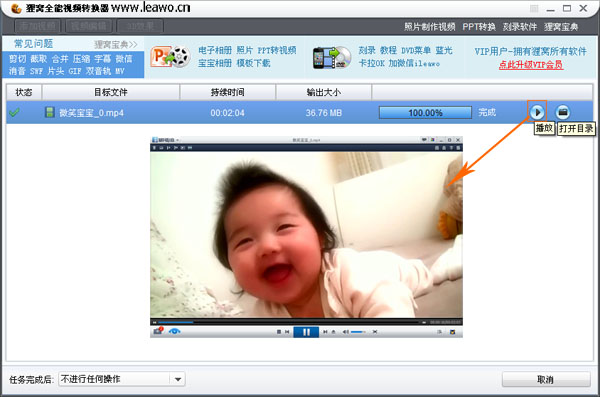Click the phone and DVD burning icon

pos(331,58)
